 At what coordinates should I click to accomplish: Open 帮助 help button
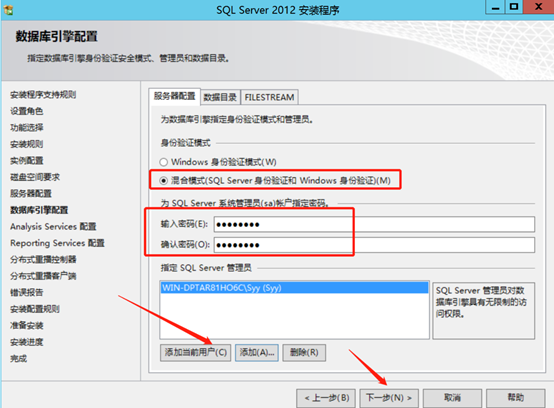point(515,398)
